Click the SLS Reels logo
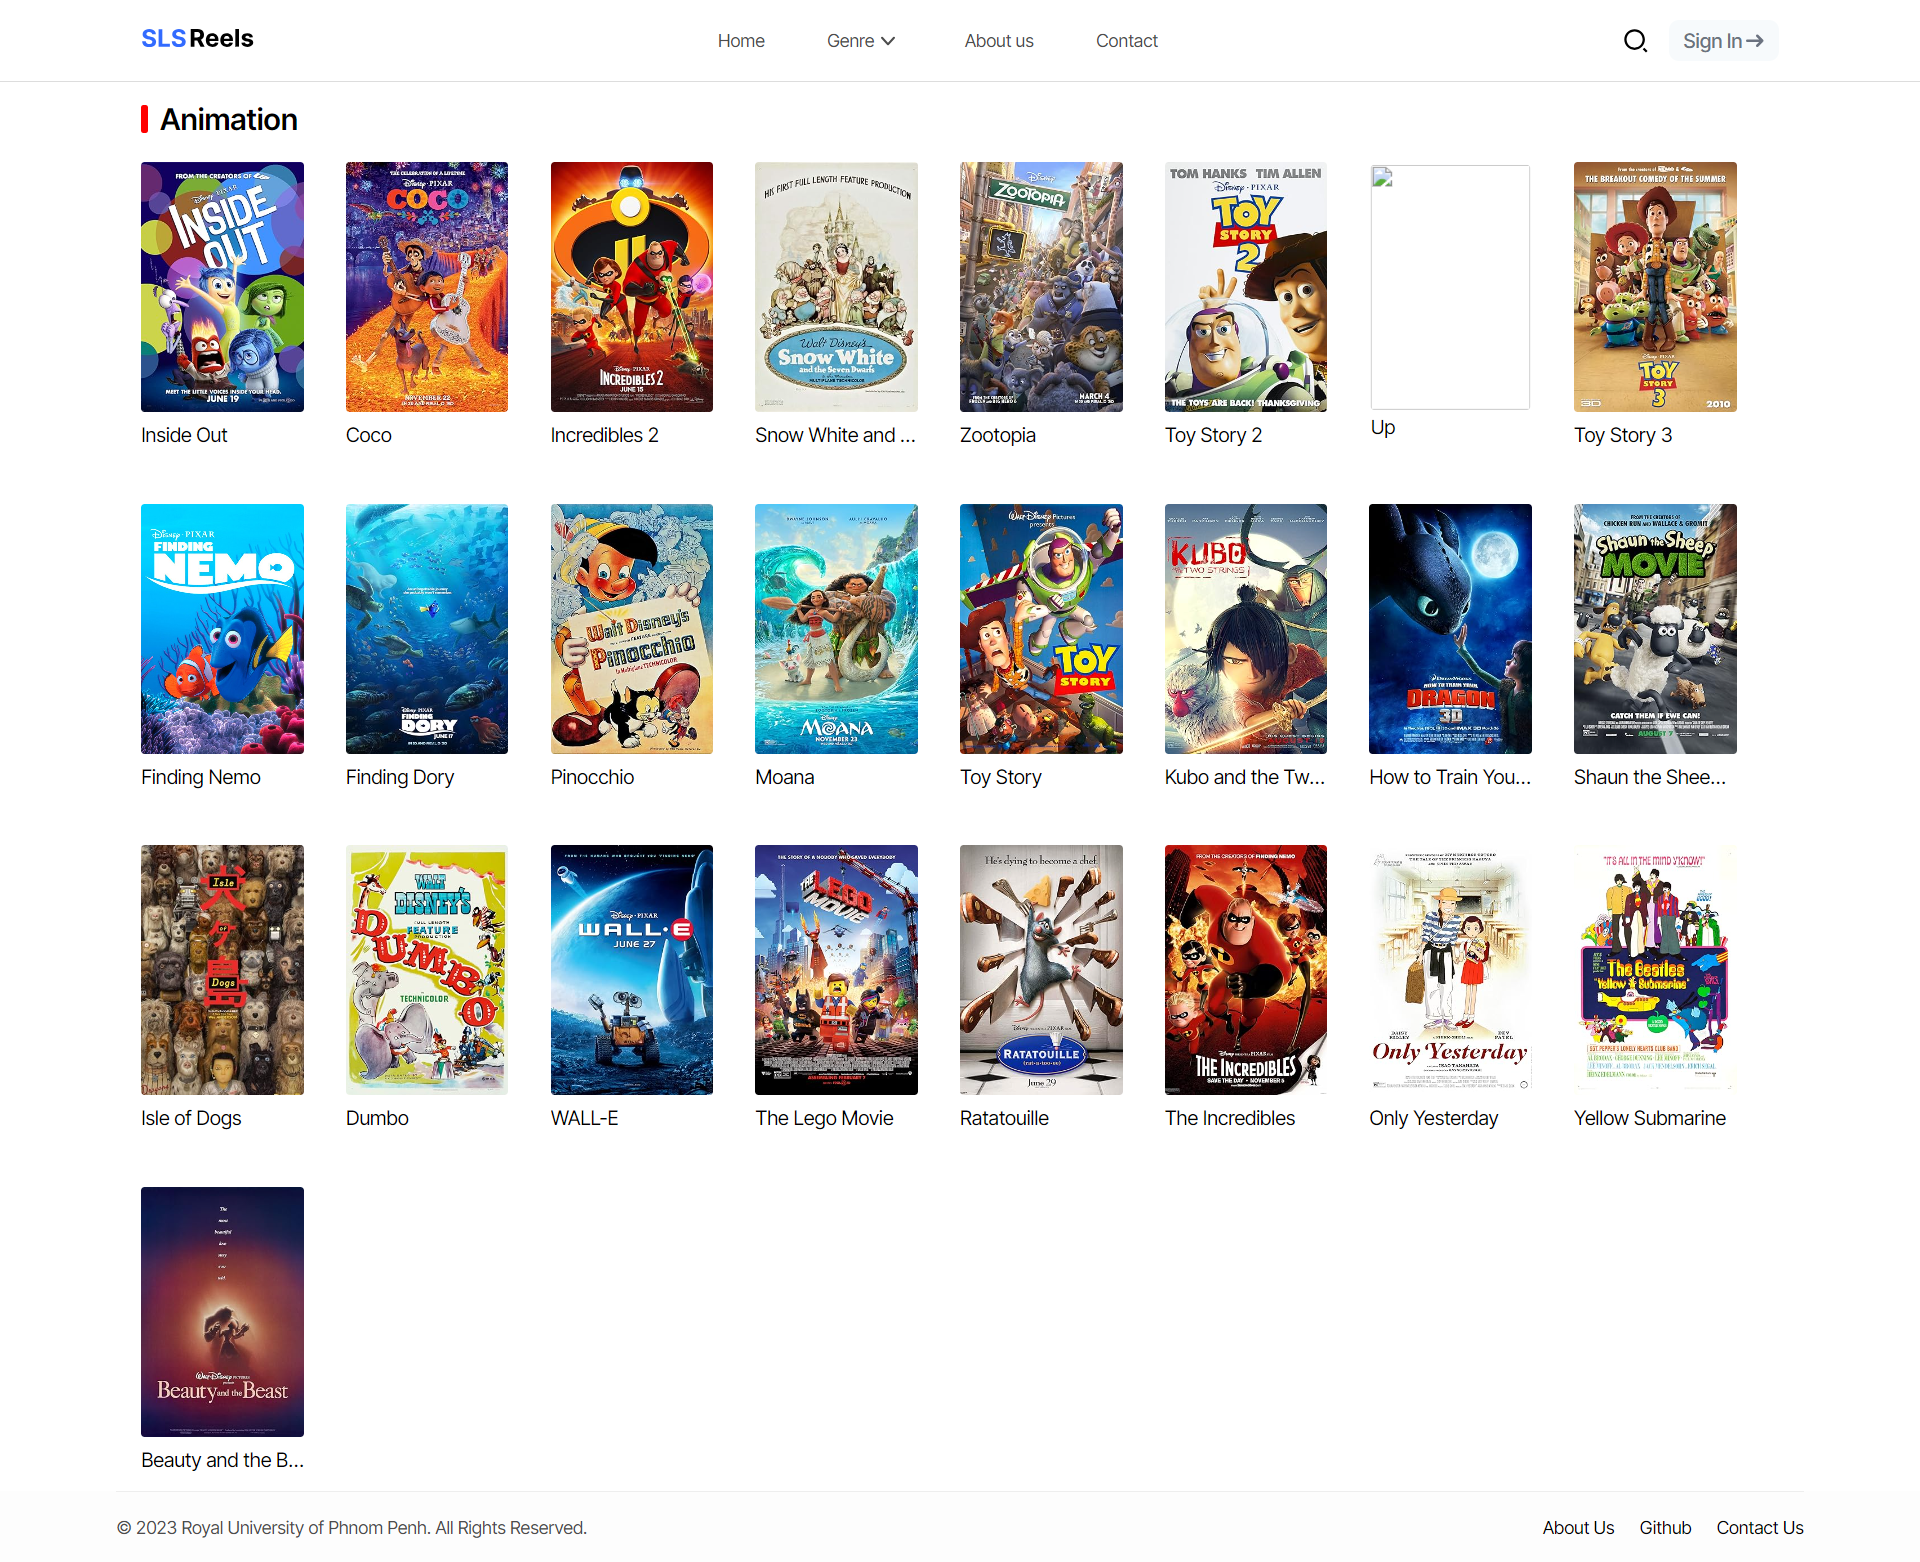The height and width of the screenshot is (1562, 1920). pyautogui.click(x=197, y=39)
